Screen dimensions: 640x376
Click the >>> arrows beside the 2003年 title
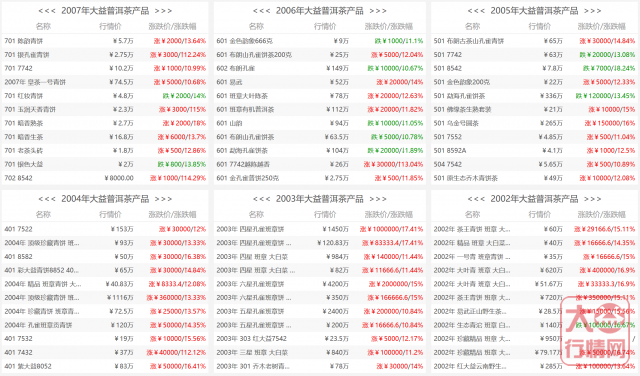click(378, 199)
